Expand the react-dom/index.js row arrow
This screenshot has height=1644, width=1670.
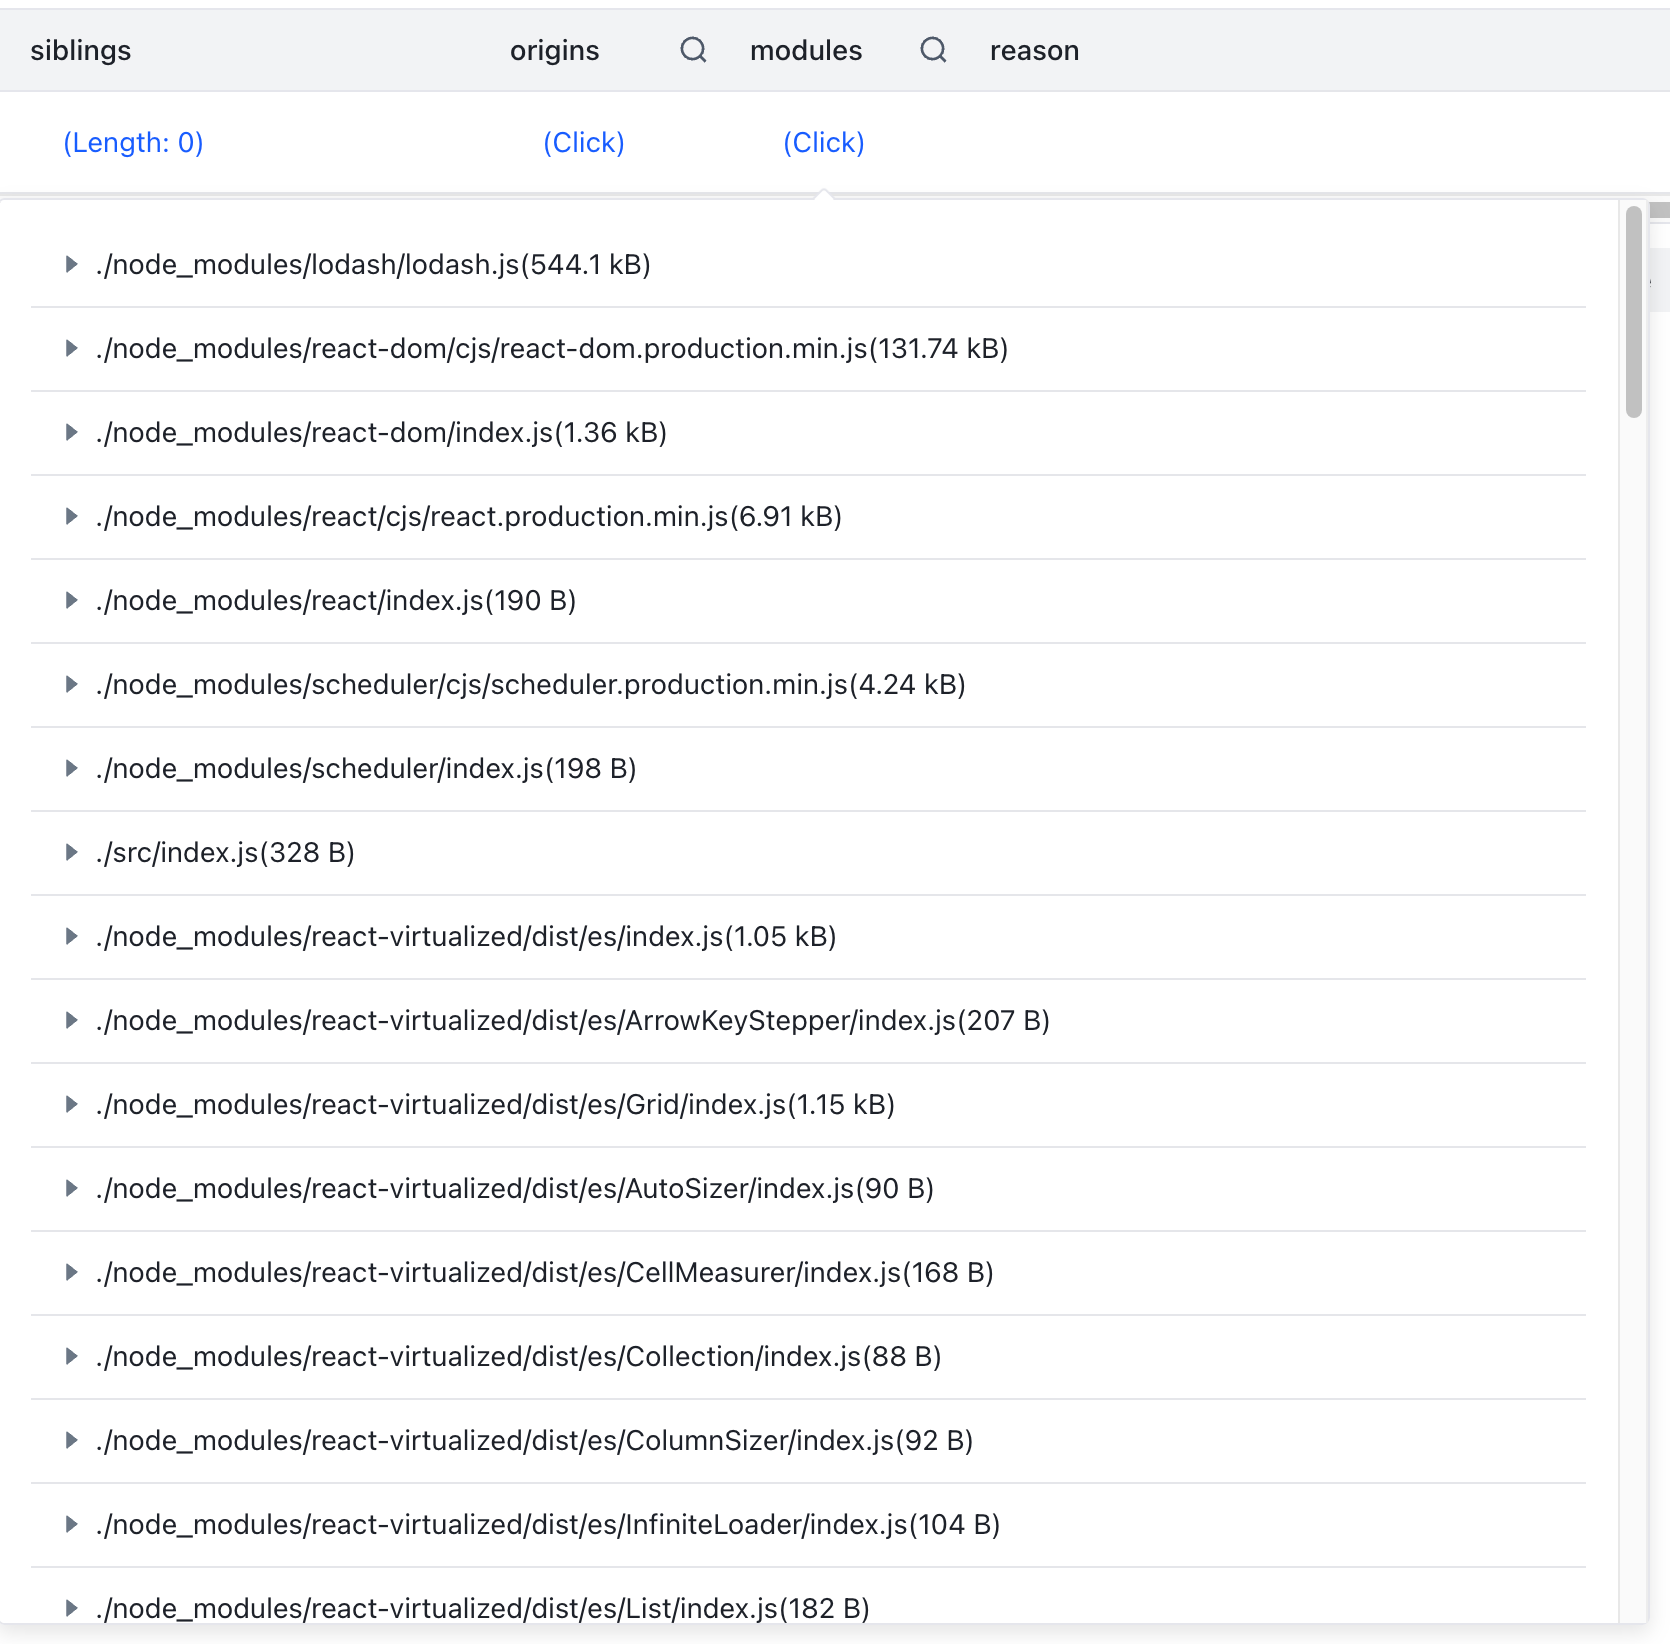pos(71,432)
